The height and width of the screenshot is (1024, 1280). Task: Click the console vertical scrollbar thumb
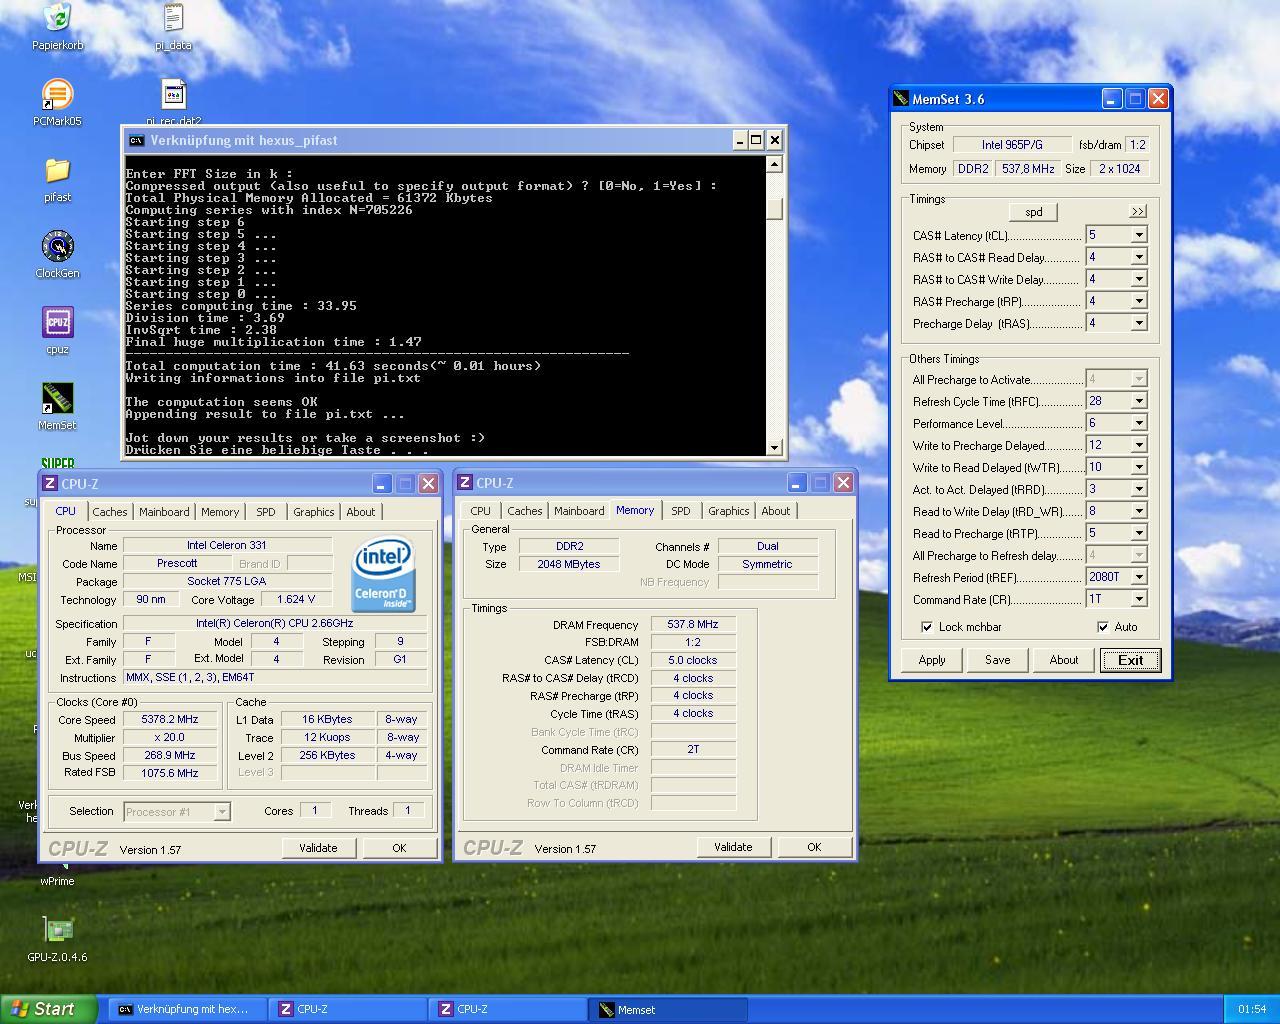pos(774,207)
